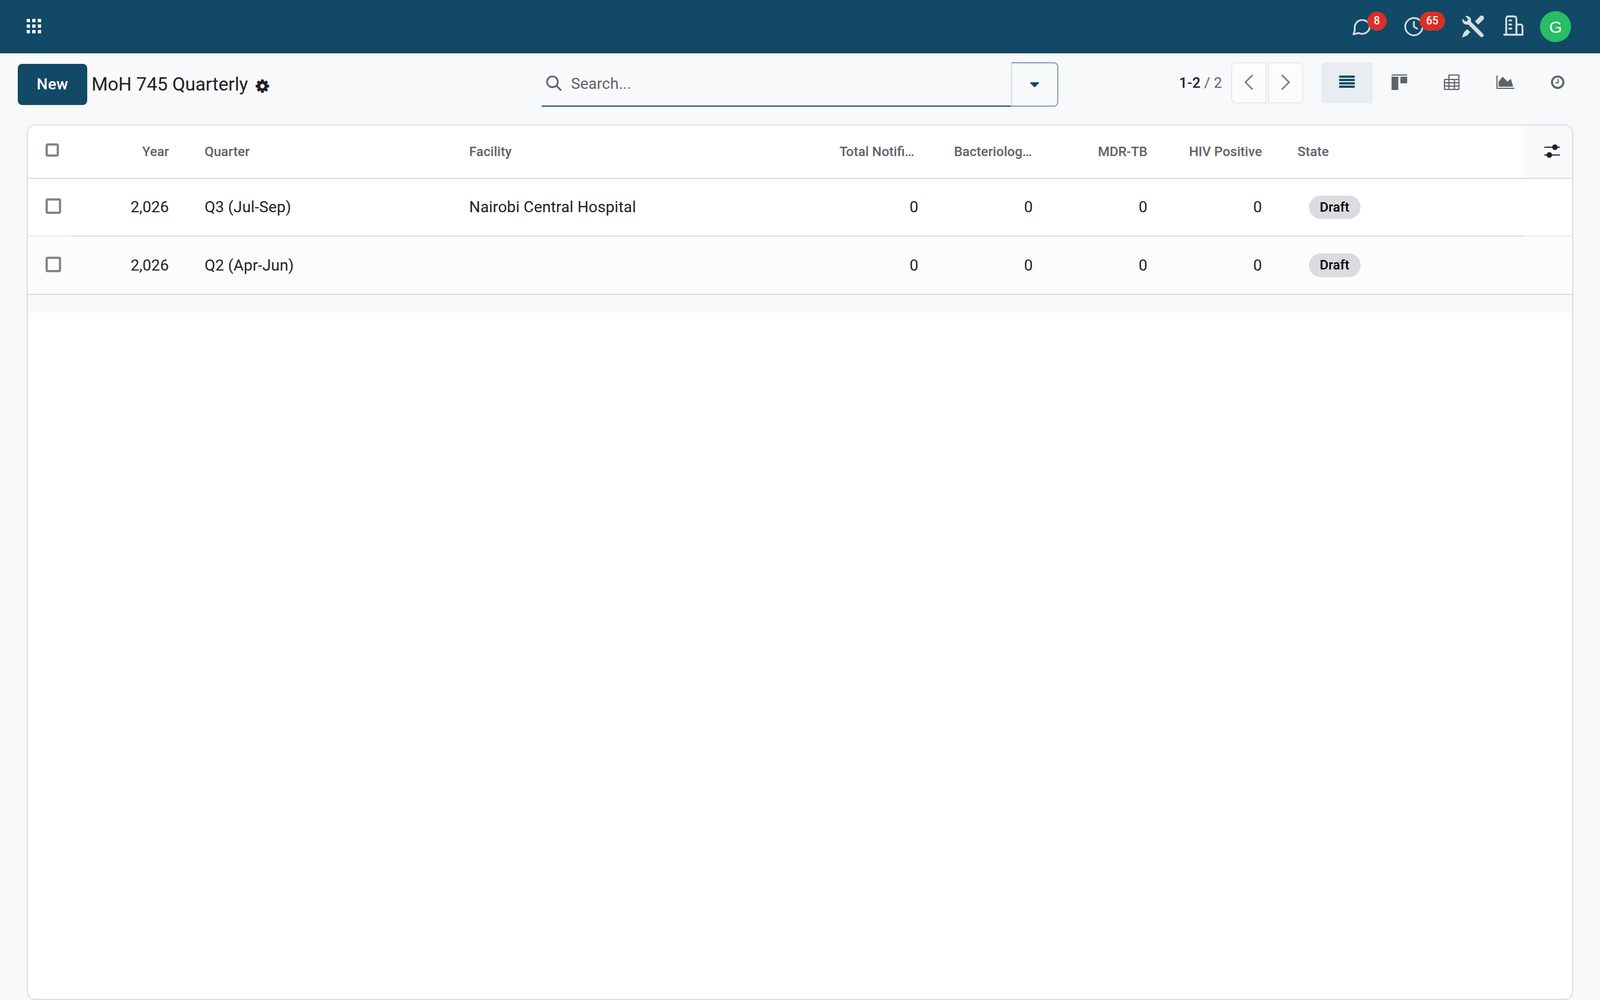Go to previous page of records
This screenshot has height=1000, width=1600.
click(1249, 83)
